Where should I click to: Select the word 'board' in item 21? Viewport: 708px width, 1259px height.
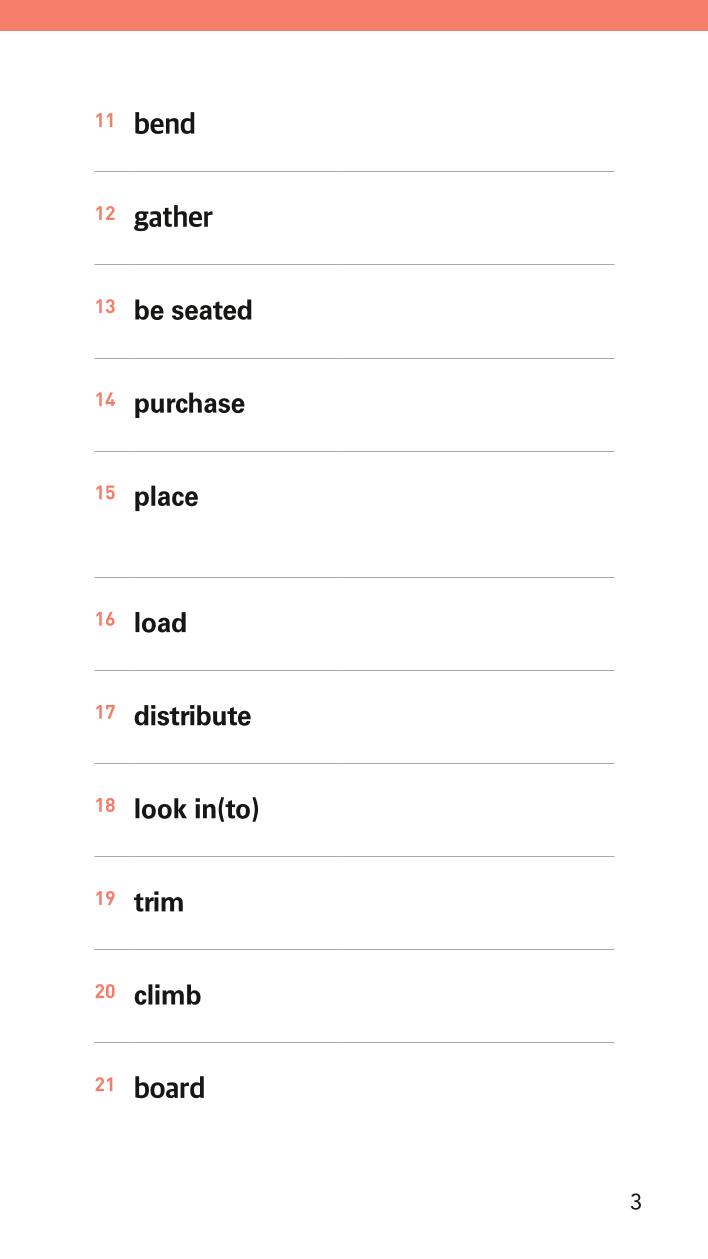(169, 1089)
